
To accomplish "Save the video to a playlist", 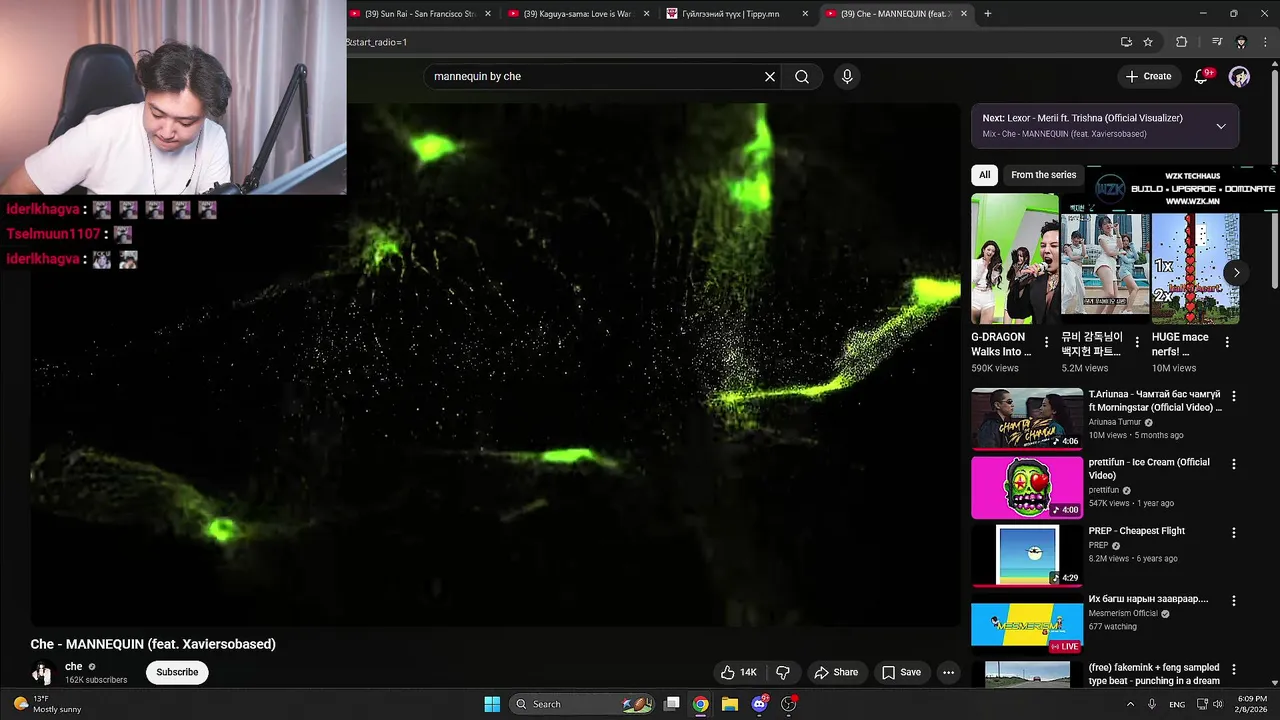I will (x=901, y=672).
